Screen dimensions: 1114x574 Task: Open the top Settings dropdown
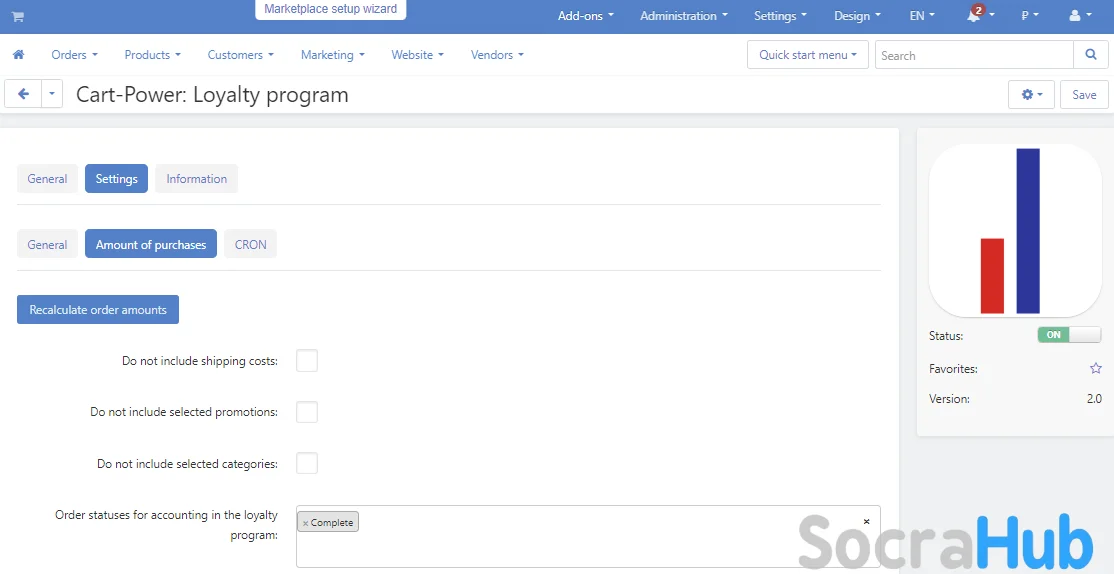pos(780,16)
